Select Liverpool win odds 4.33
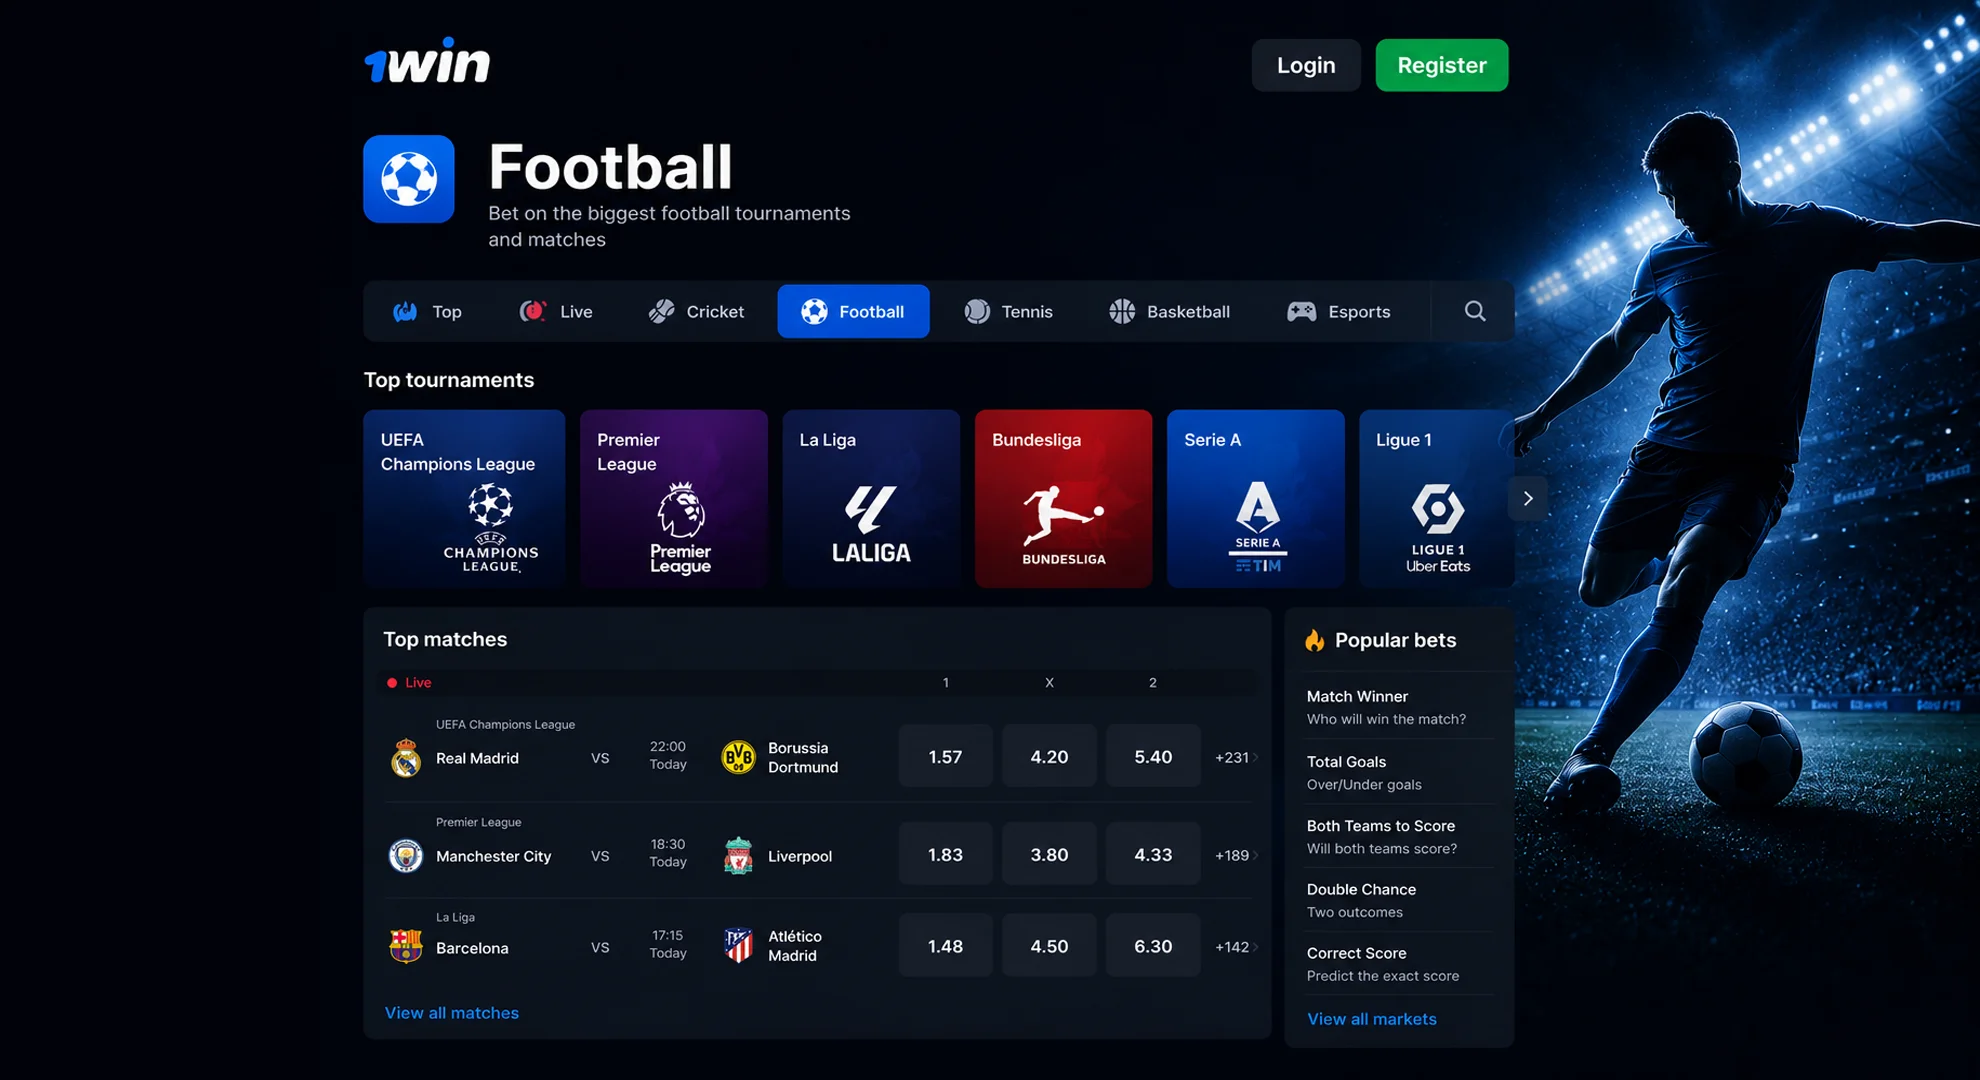The height and width of the screenshot is (1080, 1980). click(x=1153, y=854)
